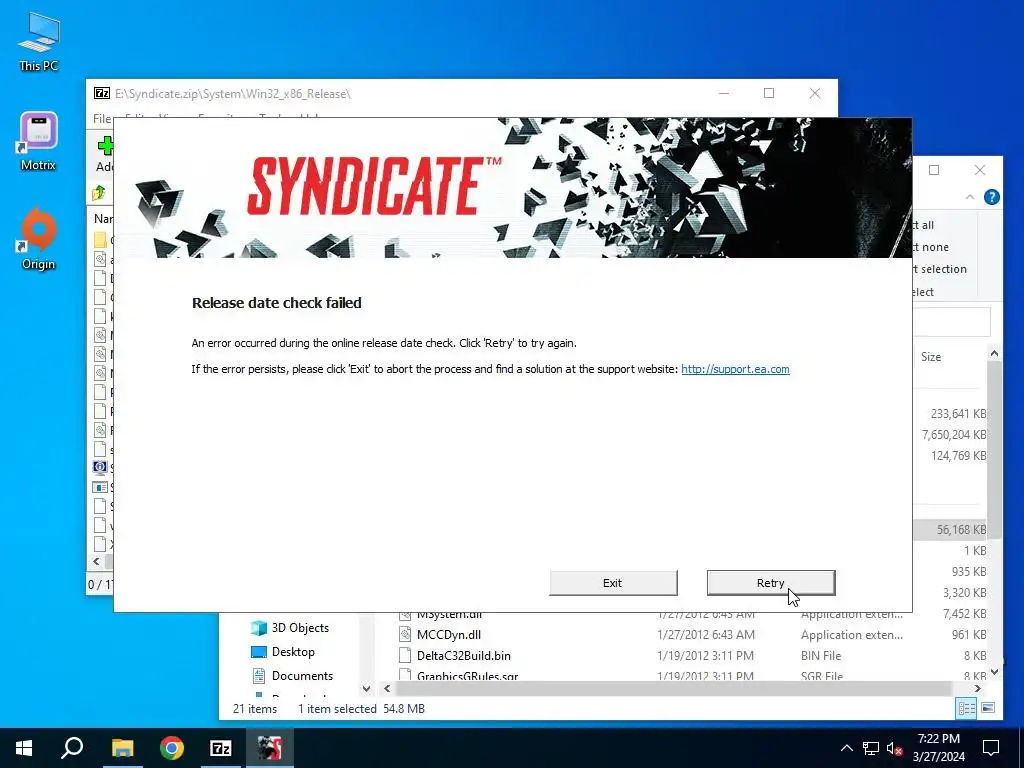
Task: Open the notification center icon
Action: point(991,748)
